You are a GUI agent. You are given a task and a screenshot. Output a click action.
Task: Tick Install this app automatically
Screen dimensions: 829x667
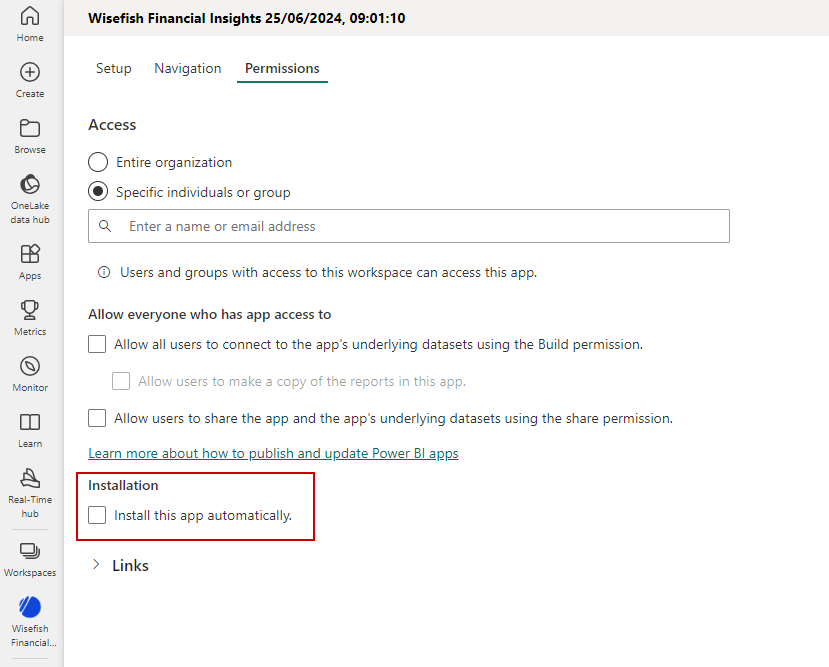tap(97, 515)
